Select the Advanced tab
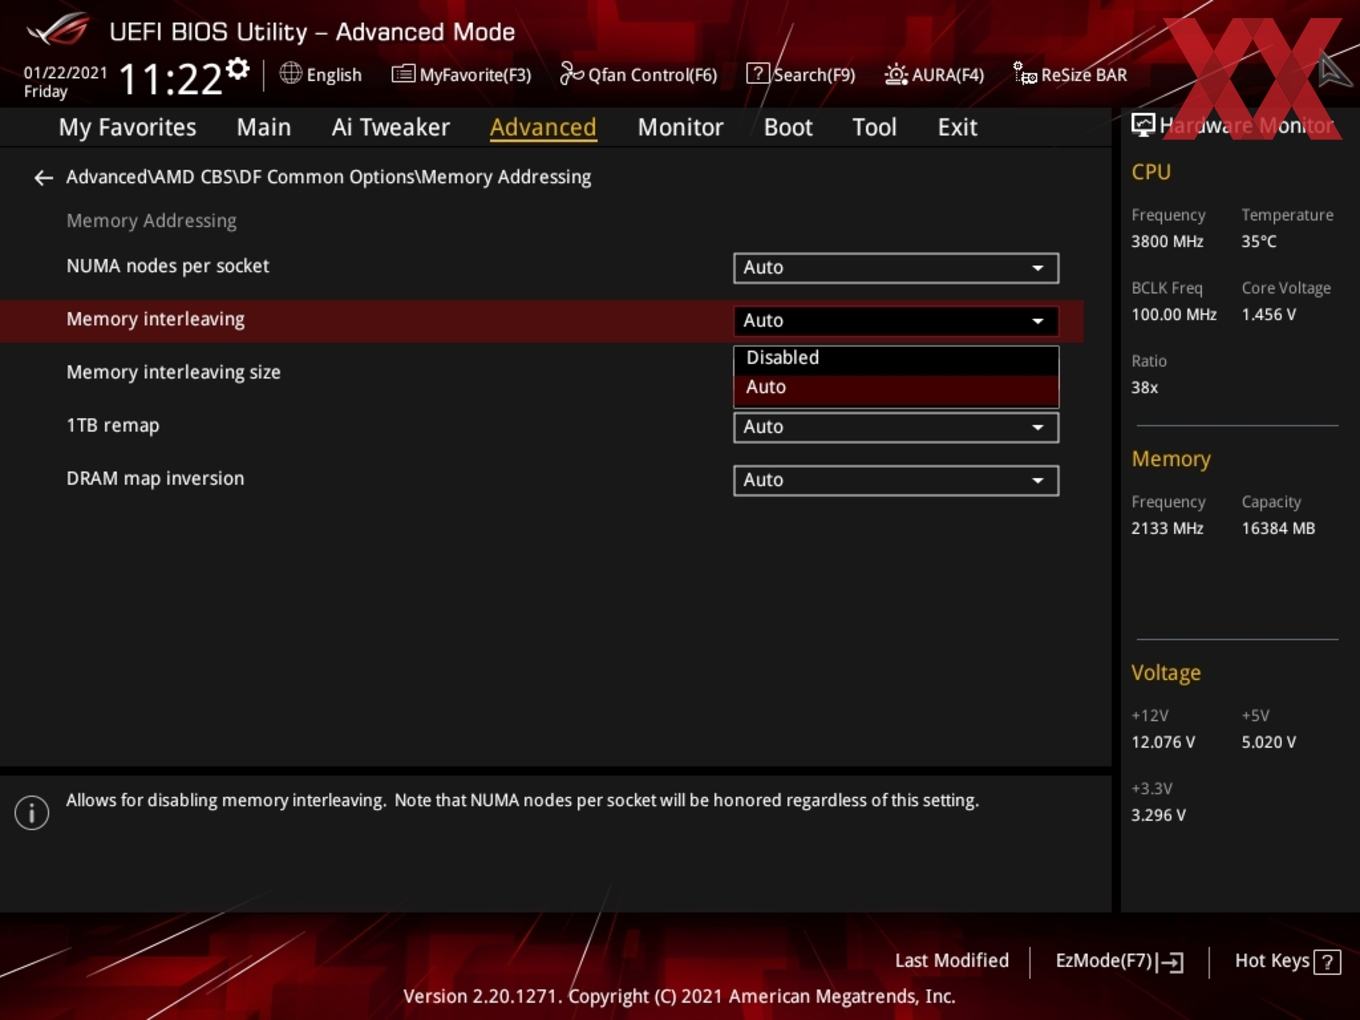This screenshot has height=1020, width=1360. 543,127
